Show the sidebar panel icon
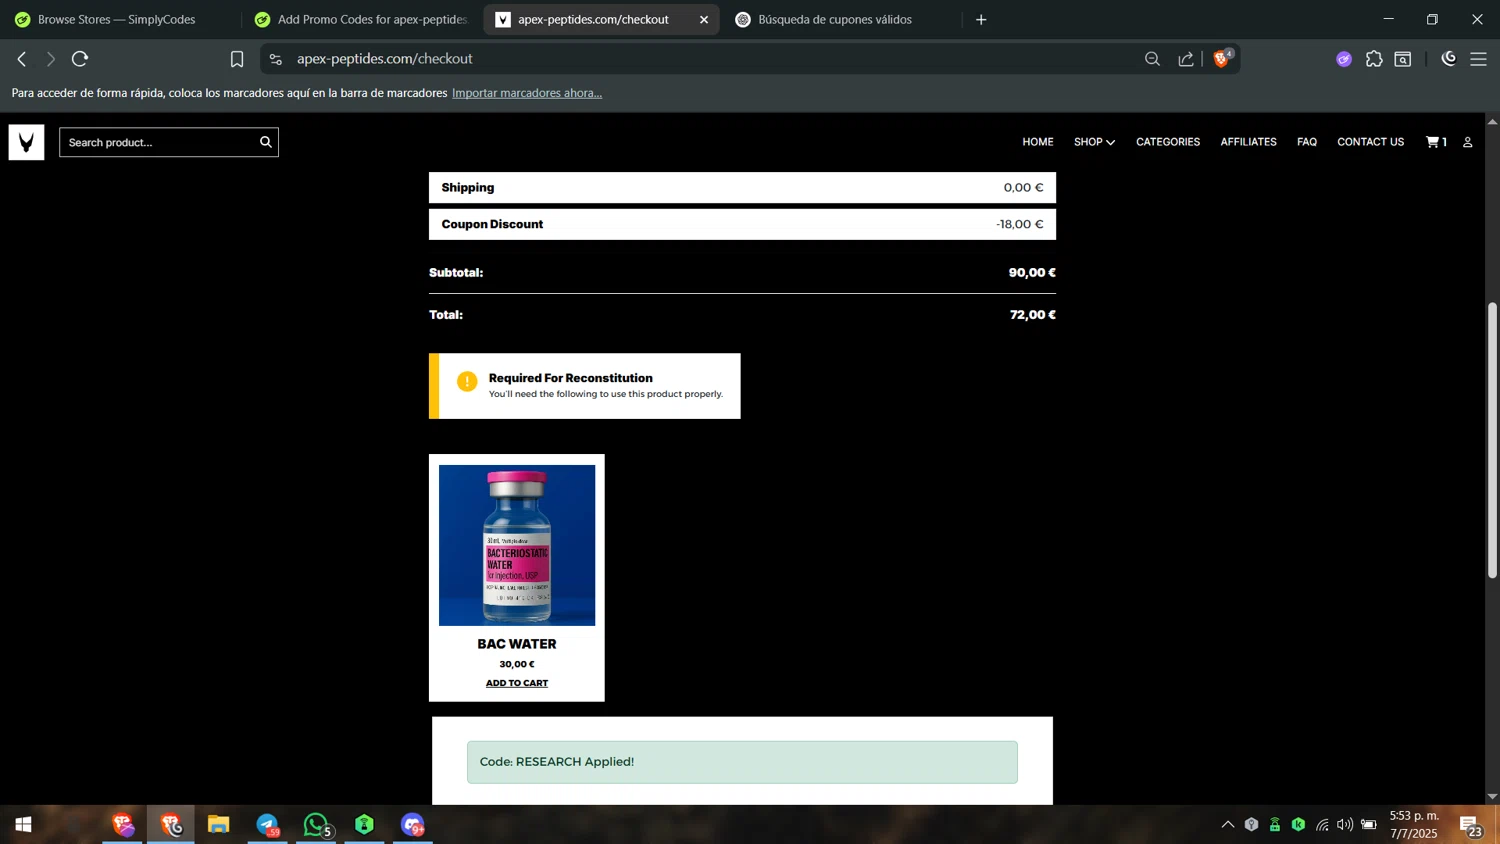Screen dimensions: 1500x844 click(1403, 59)
